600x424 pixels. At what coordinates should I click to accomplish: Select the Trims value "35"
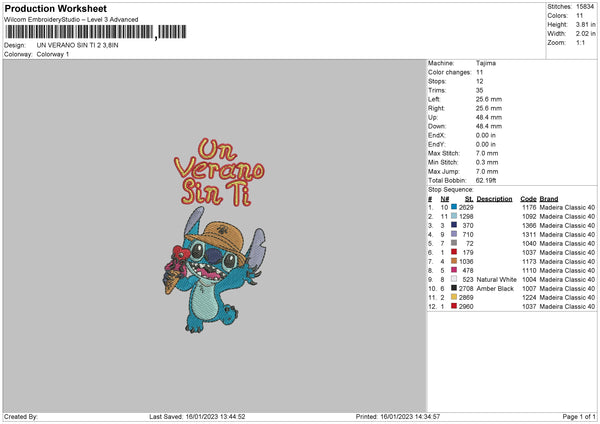tap(479, 90)
